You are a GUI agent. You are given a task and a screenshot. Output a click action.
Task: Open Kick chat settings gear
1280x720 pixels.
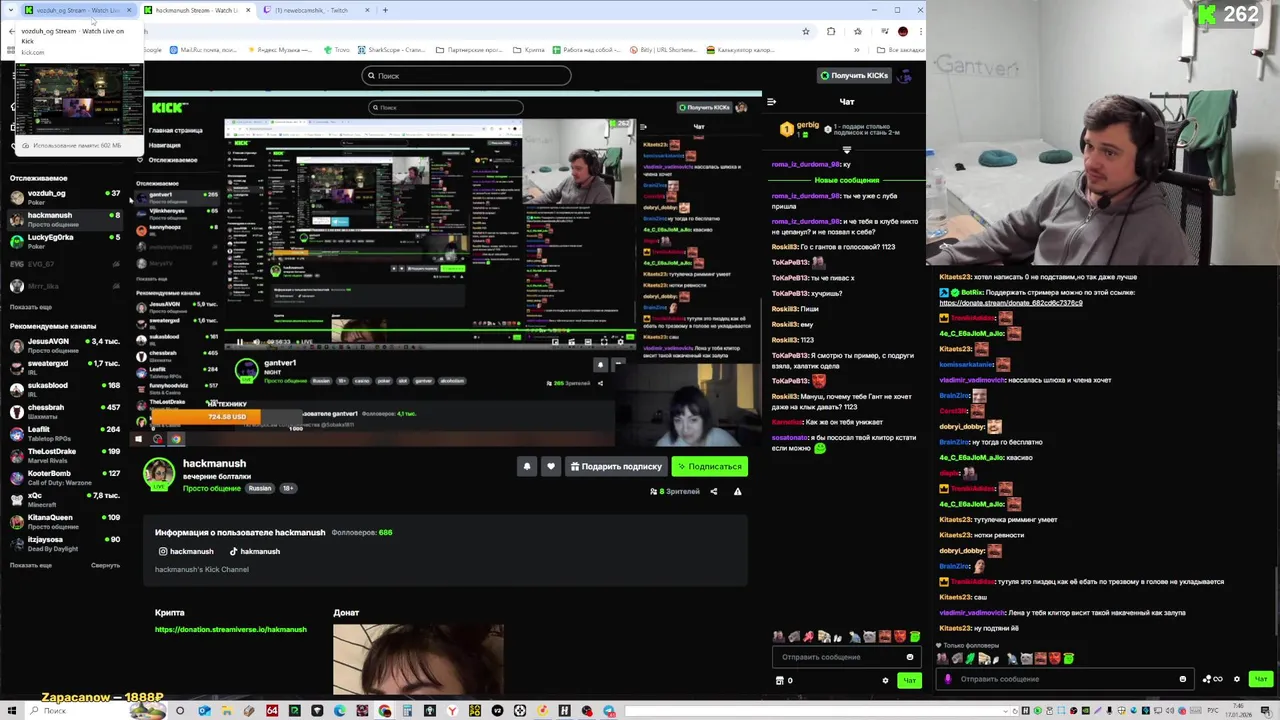885,680
